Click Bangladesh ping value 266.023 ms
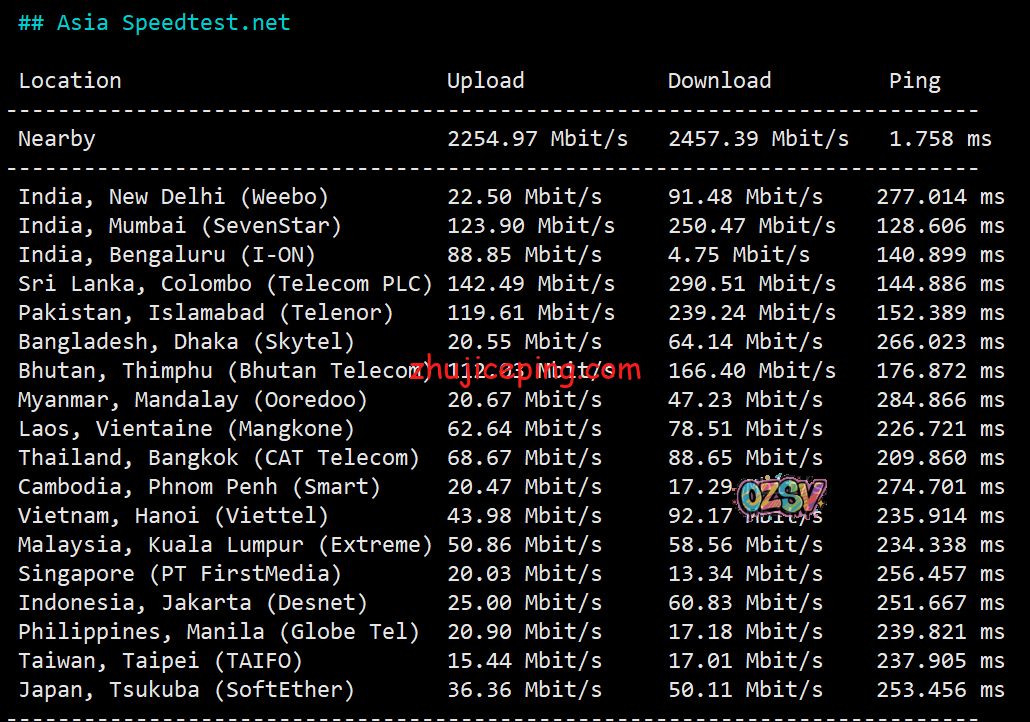 940,342
